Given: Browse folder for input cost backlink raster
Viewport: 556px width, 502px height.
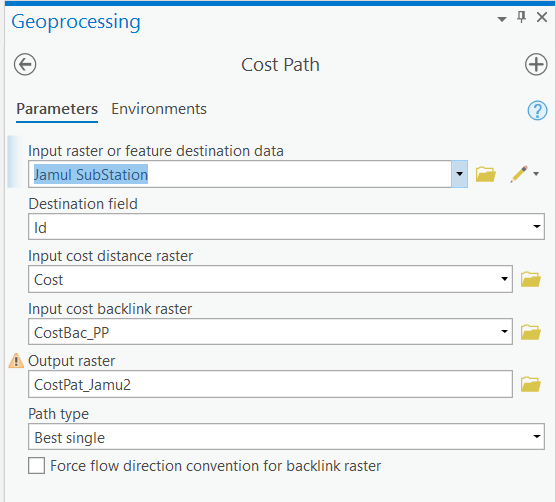Looking at the screenshot, I should pyautogui.click(x=530, y=332).
